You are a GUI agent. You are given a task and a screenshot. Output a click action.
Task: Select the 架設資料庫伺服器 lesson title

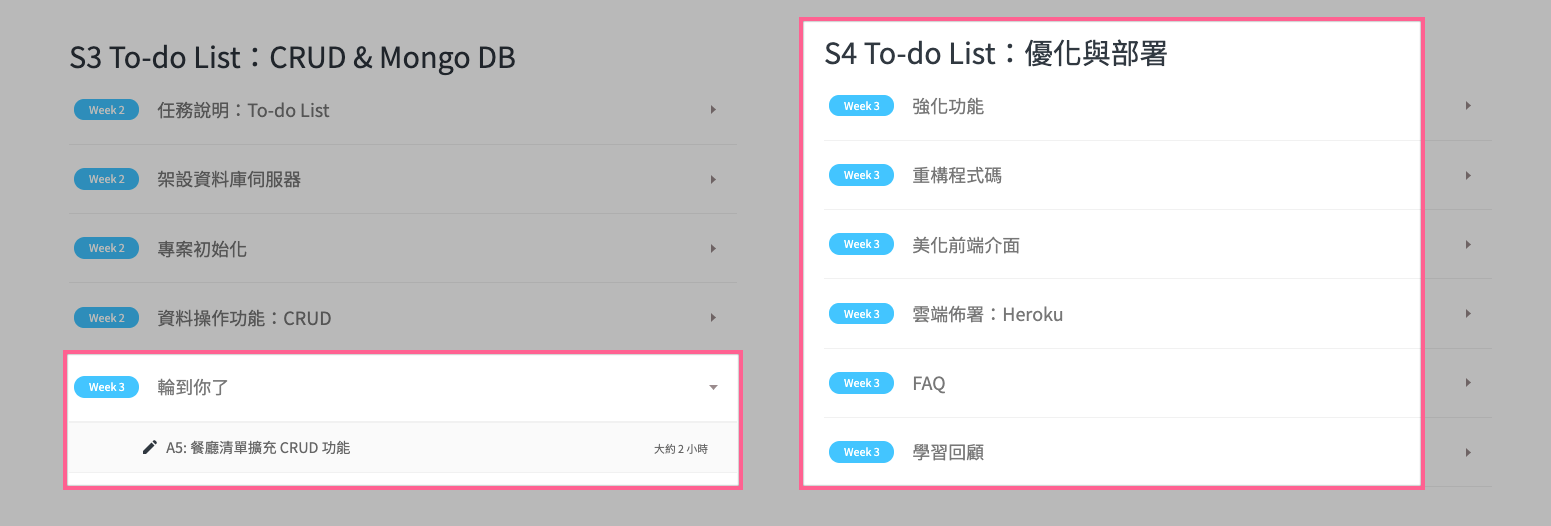(x=229, y=180)
